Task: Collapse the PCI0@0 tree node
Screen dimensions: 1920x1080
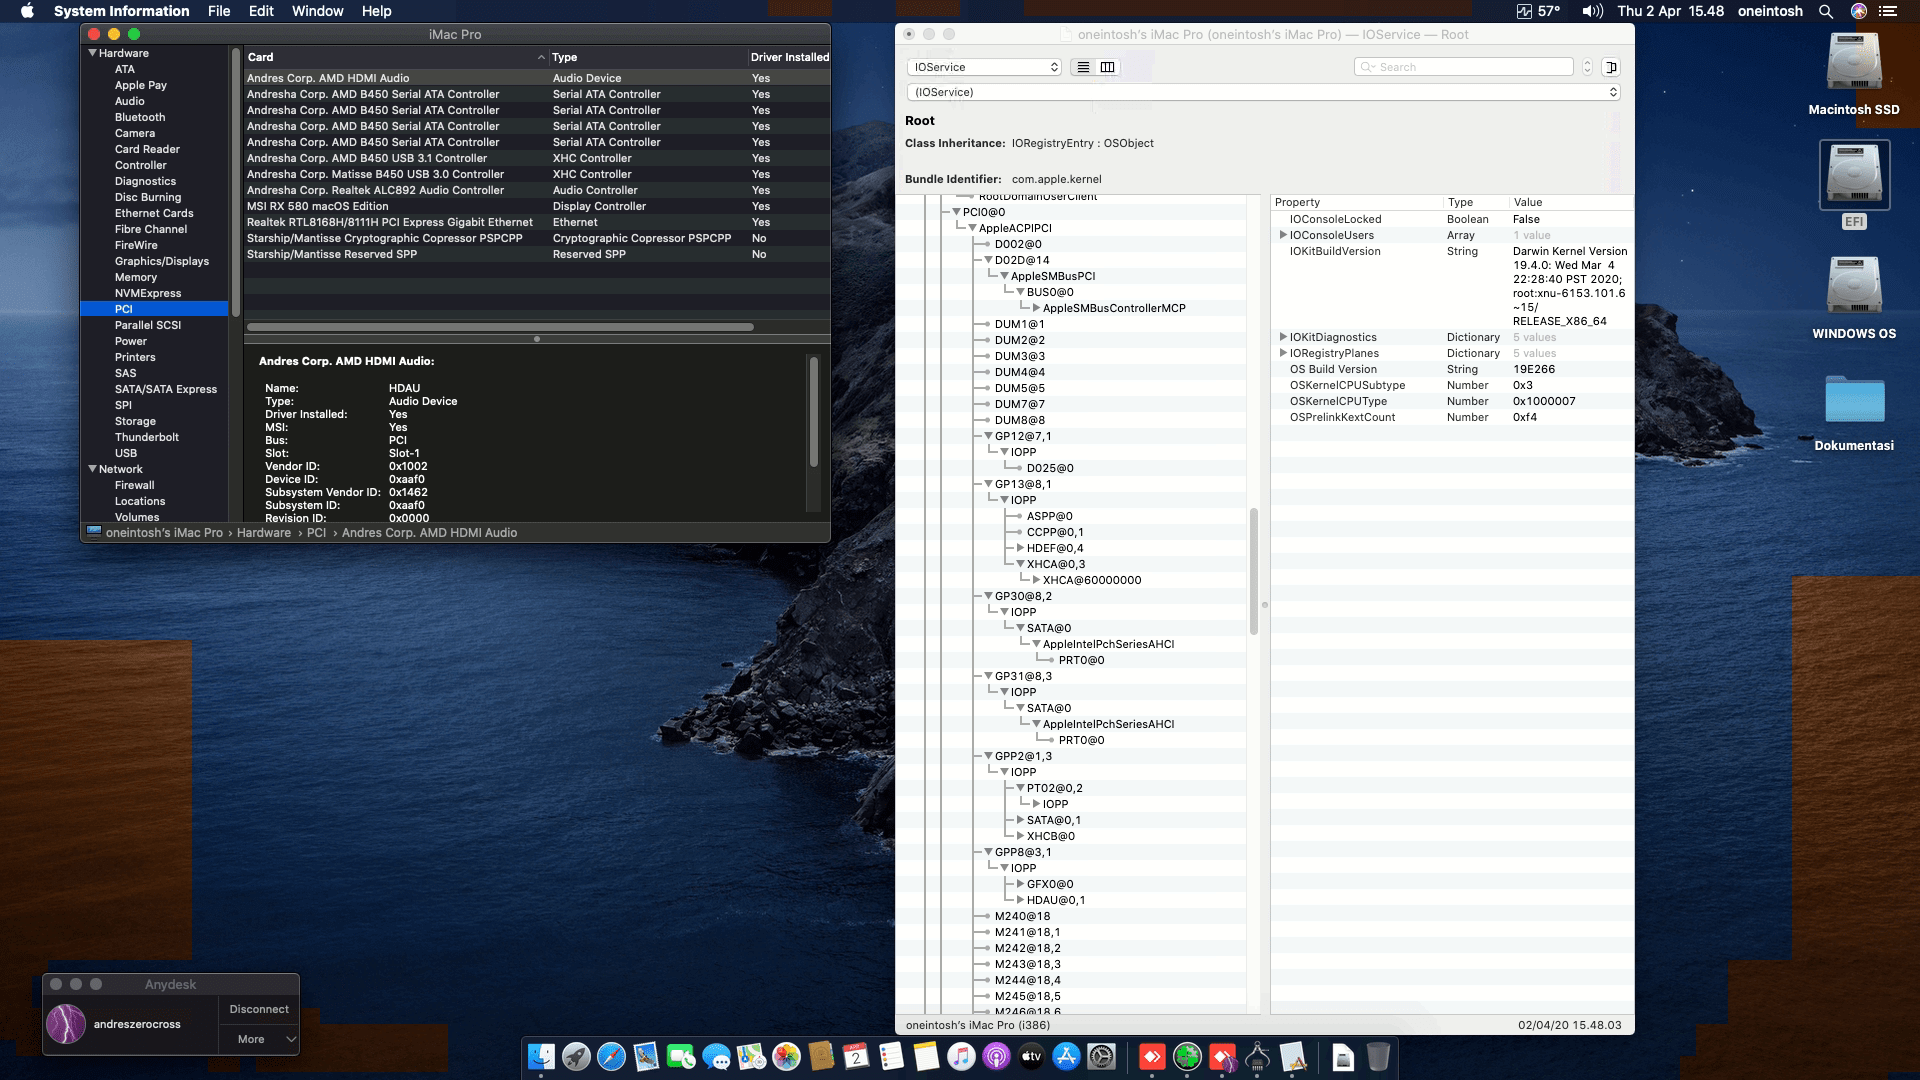Action: click(x=956, y=212)
